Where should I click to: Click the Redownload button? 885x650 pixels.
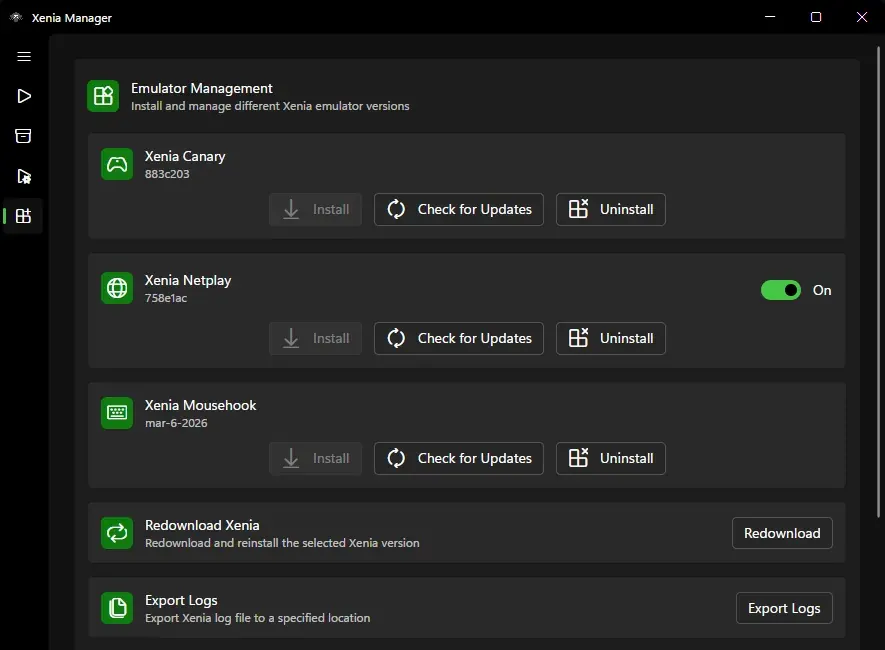coord(782,533)
